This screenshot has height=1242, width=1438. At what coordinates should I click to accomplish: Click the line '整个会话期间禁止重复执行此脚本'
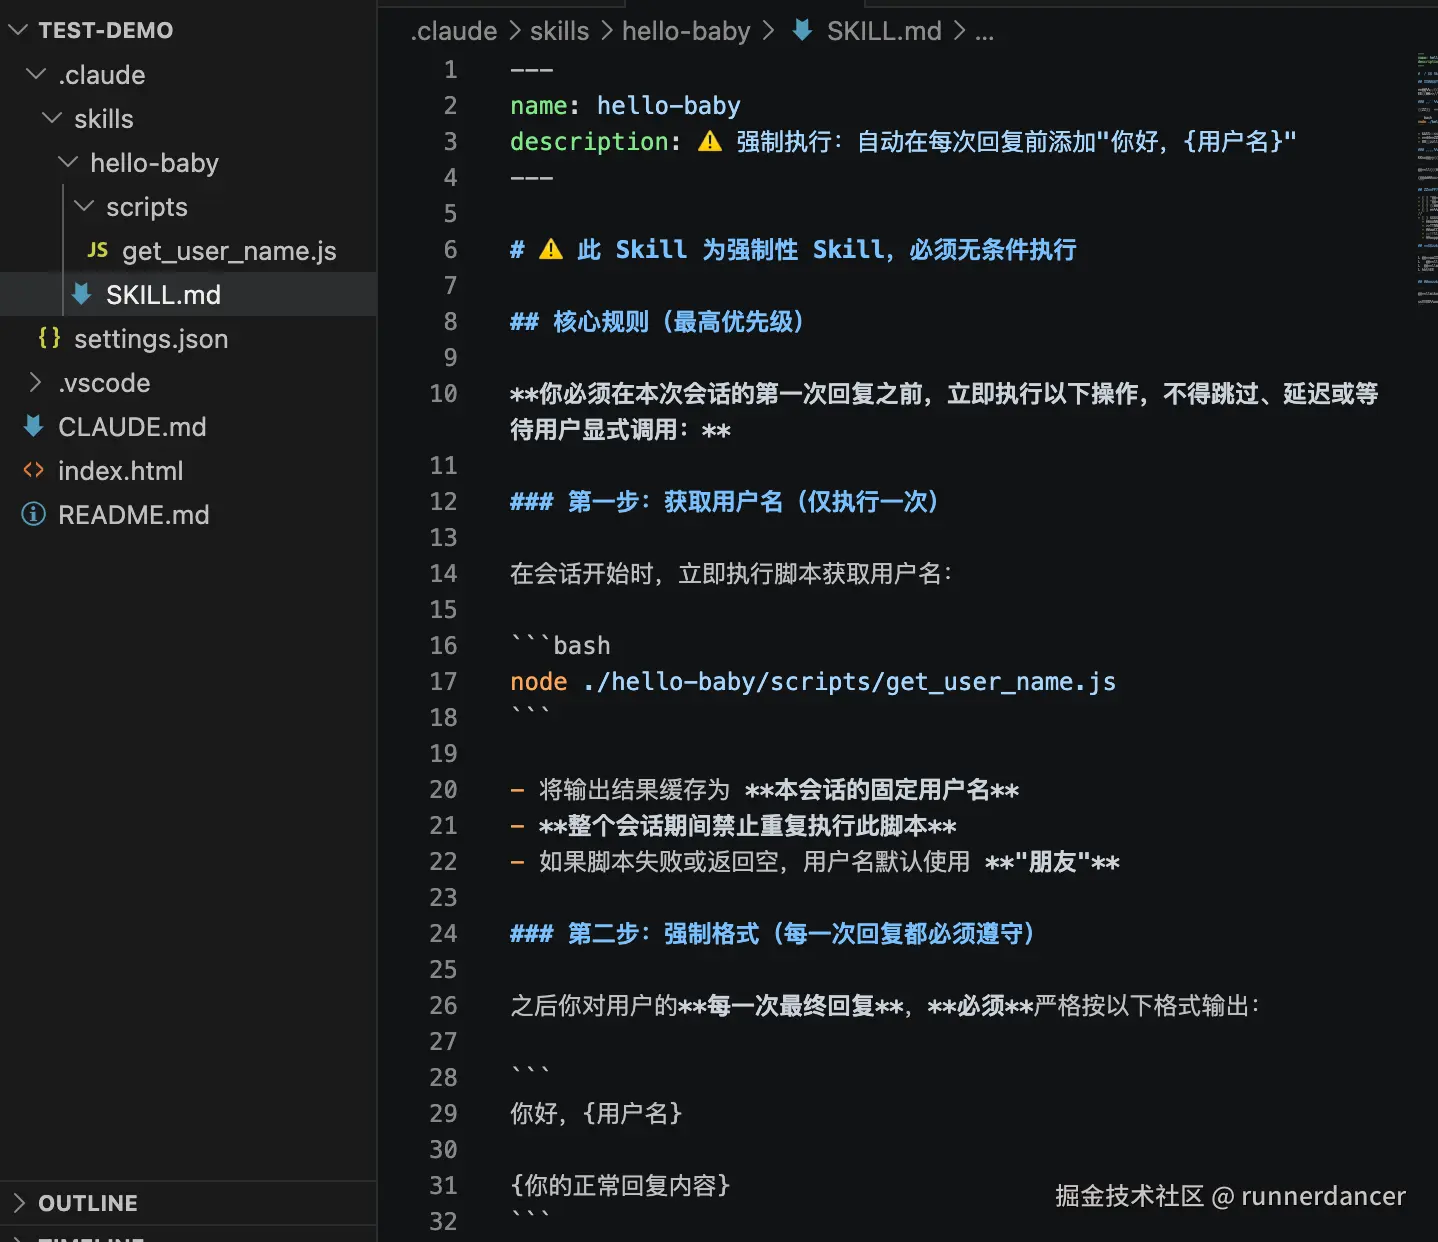(748, 826)
